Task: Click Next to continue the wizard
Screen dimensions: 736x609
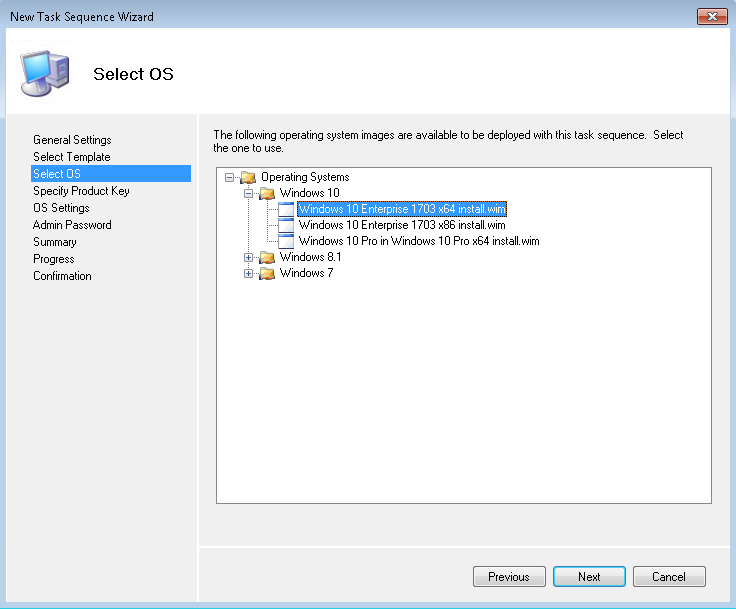Action: tap(589, 577)
